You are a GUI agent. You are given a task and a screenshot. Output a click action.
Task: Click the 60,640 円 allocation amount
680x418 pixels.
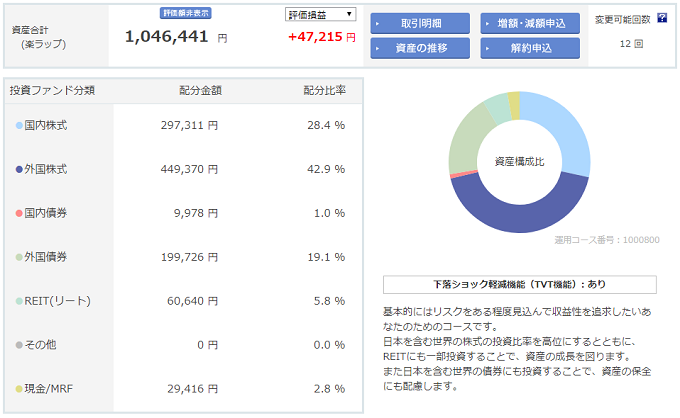point(193,301)
